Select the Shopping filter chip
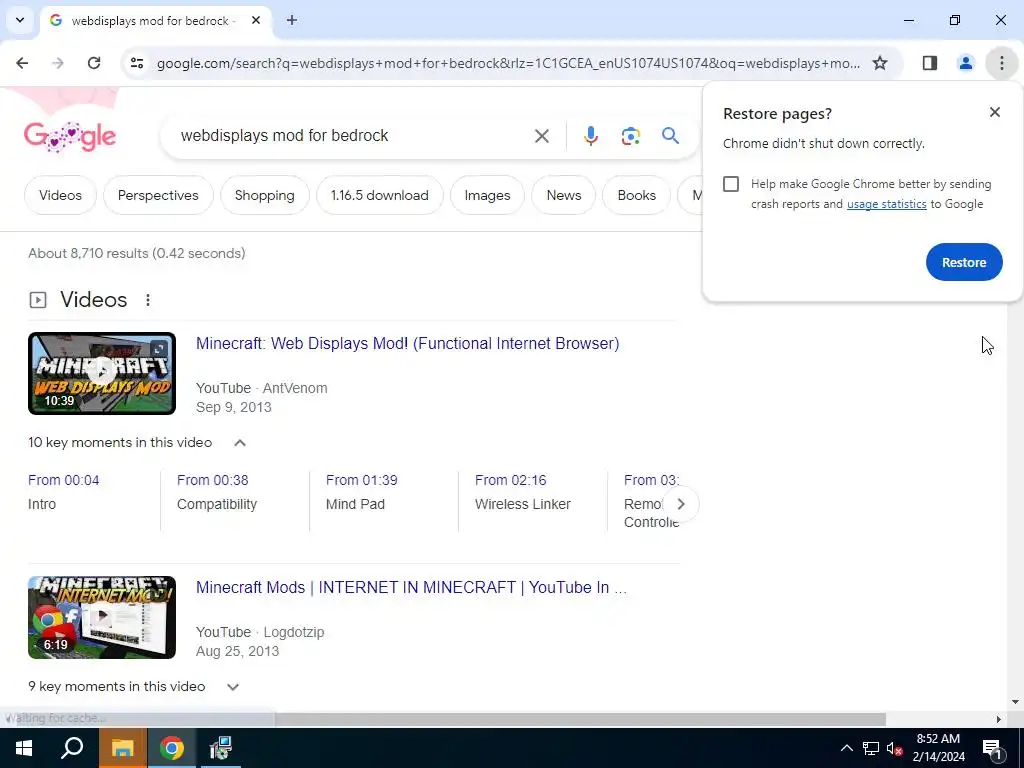 (264, 195)
